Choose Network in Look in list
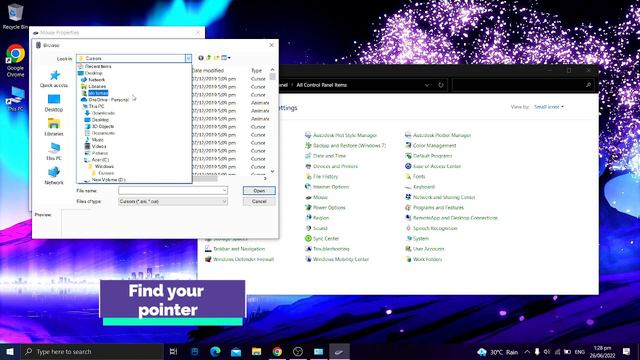 click(96, 80)
